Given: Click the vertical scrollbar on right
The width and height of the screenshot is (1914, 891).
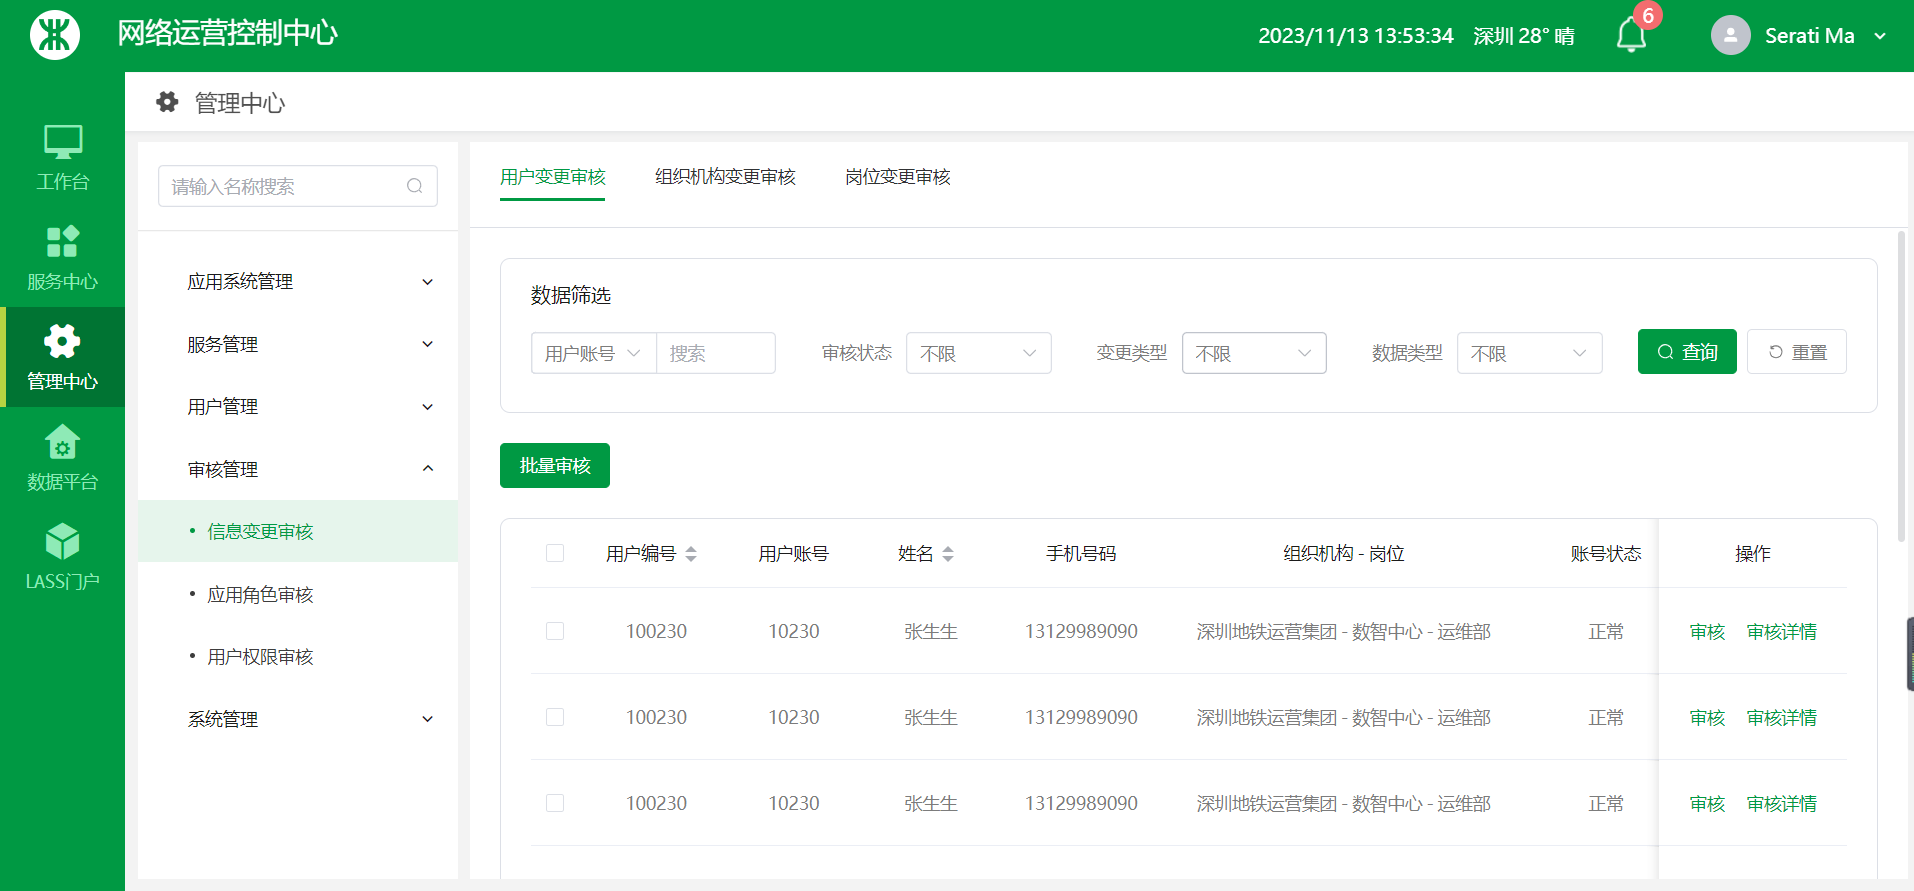Looking at the screenshot, I should [x=1901, y=386].
